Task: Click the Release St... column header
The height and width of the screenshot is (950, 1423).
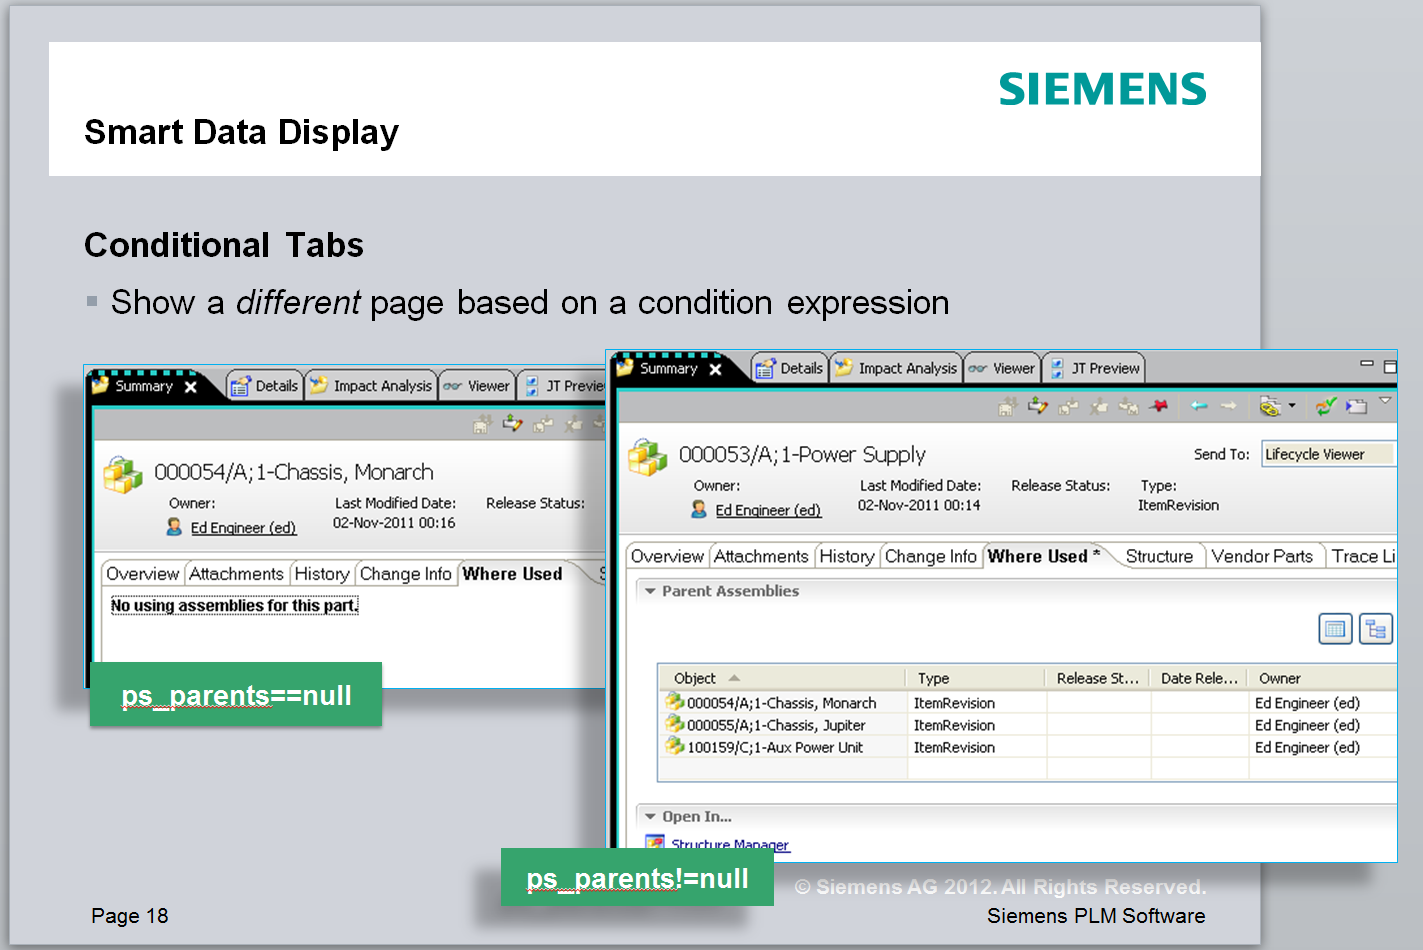Action: [1097, 678]
